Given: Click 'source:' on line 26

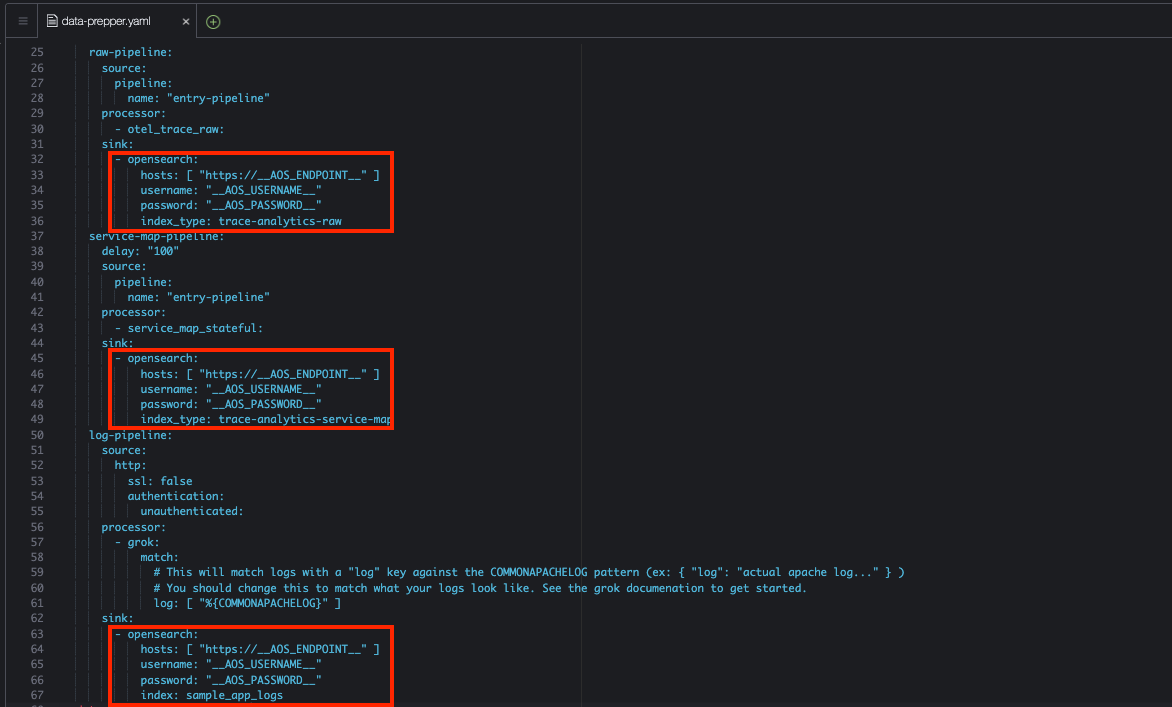Looking at the screenshot, I should [124, 68].
